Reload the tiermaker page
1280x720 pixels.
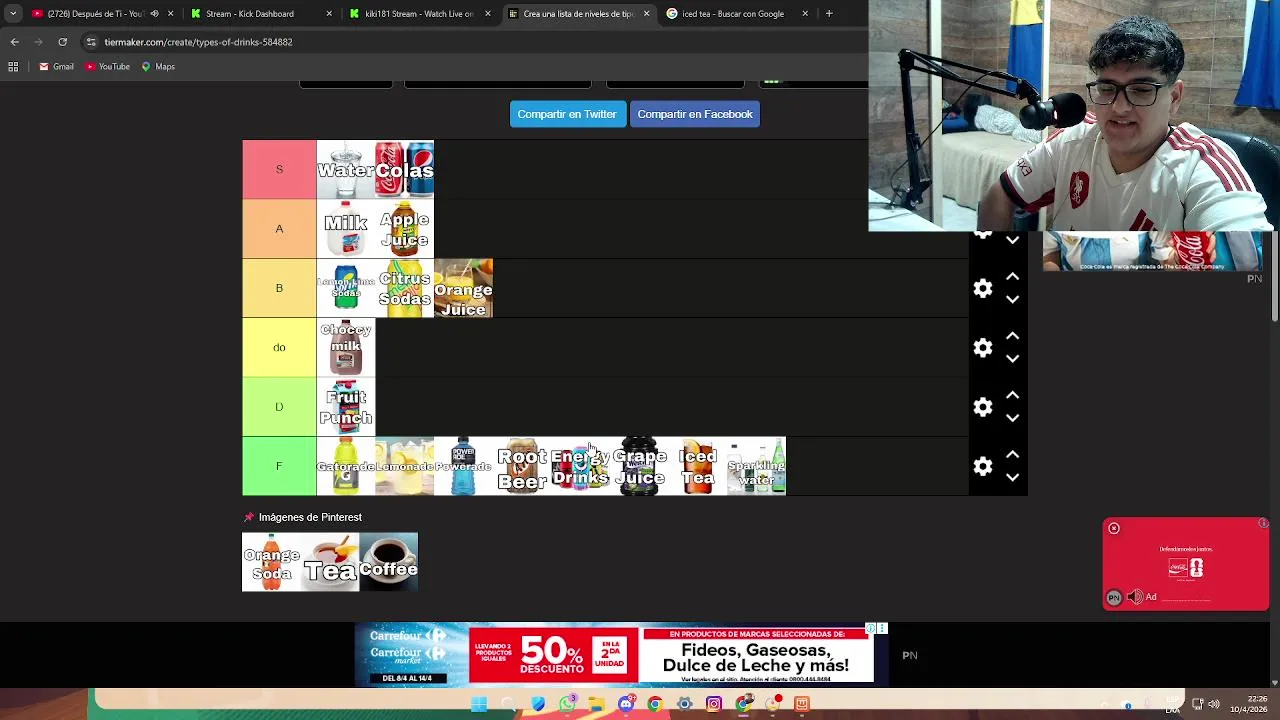coord(62,42)
